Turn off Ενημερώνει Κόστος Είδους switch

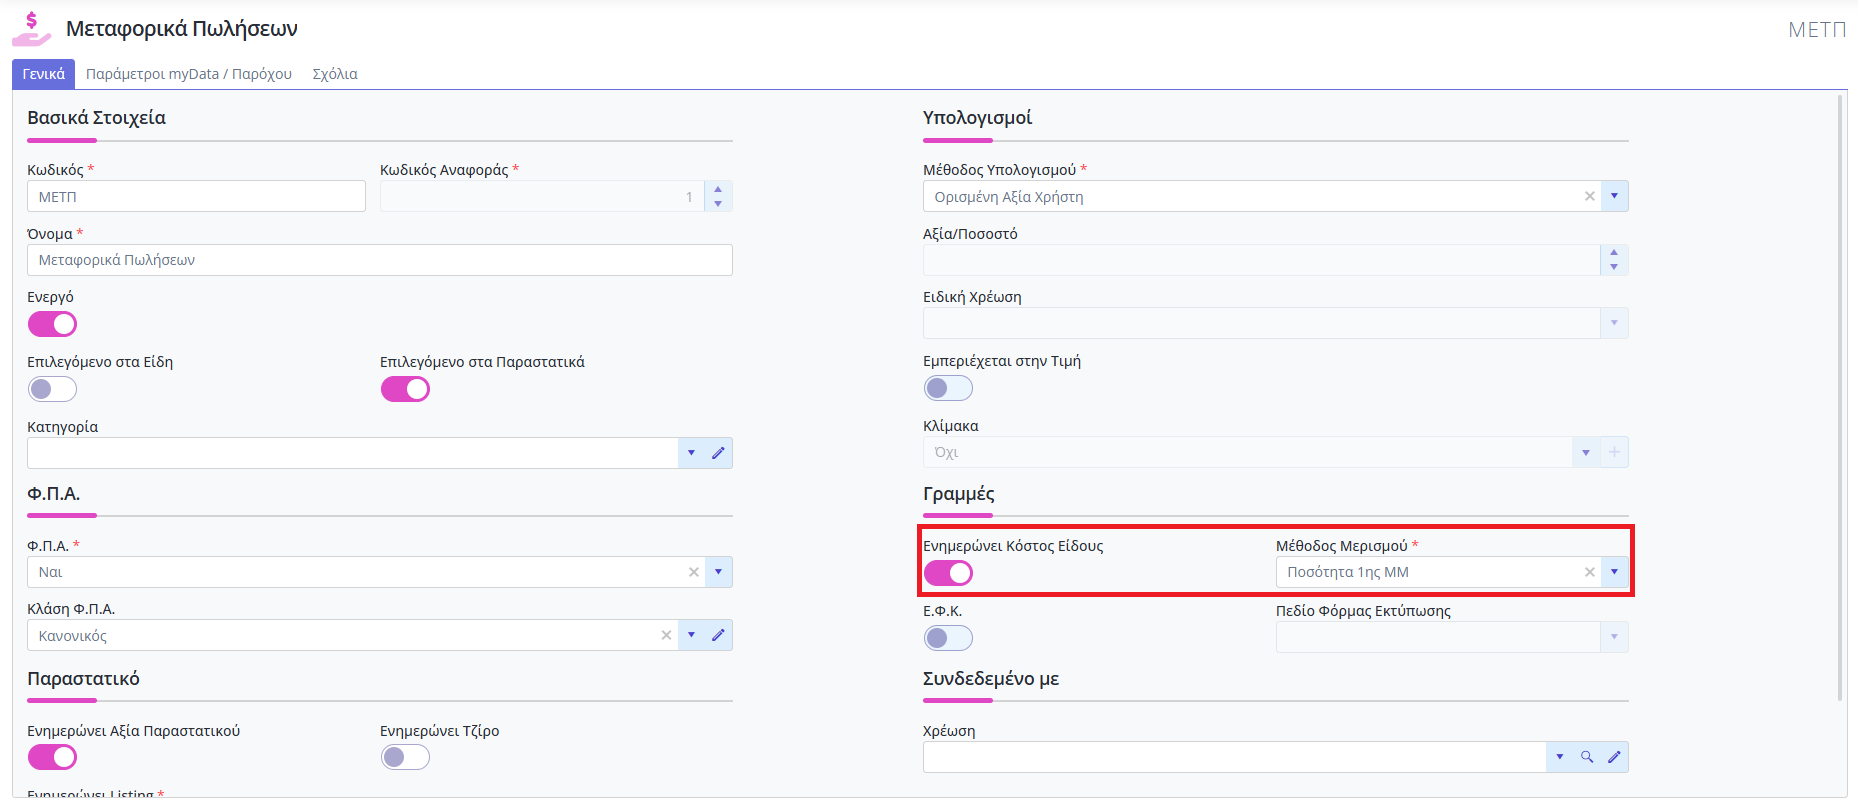coord(948,573)
